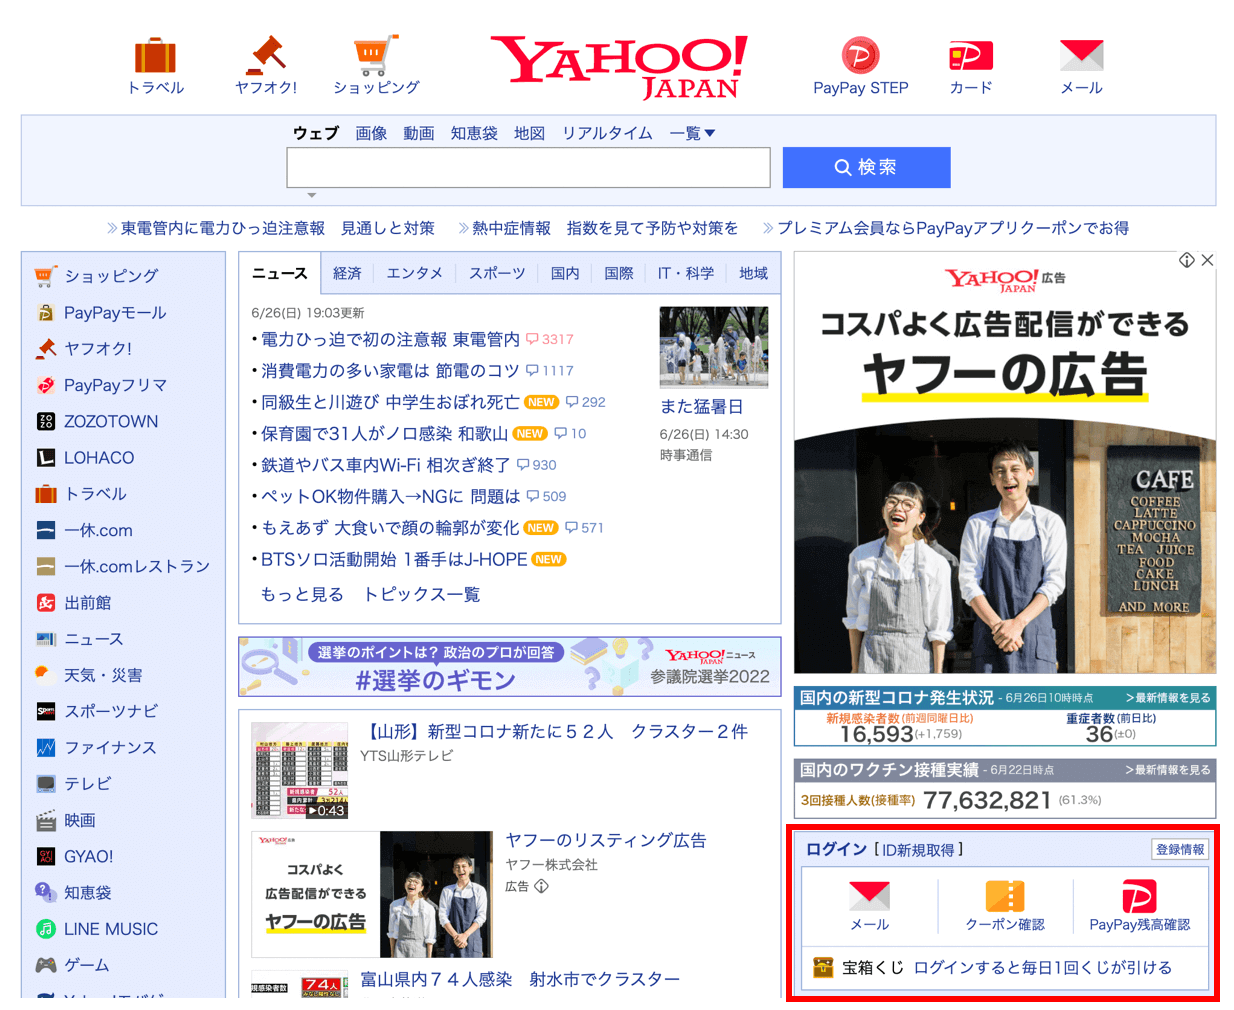This screenshot has height=1010, width=1234.
Task: Open the また猛暑日 news photo thumbnail
Action: coord(714,347)
